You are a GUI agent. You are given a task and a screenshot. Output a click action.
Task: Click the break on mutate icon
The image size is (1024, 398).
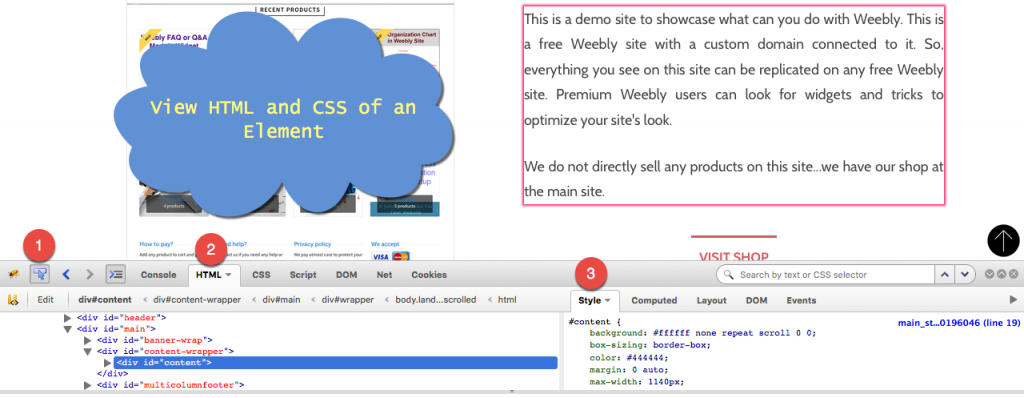[x=12, y=300]
